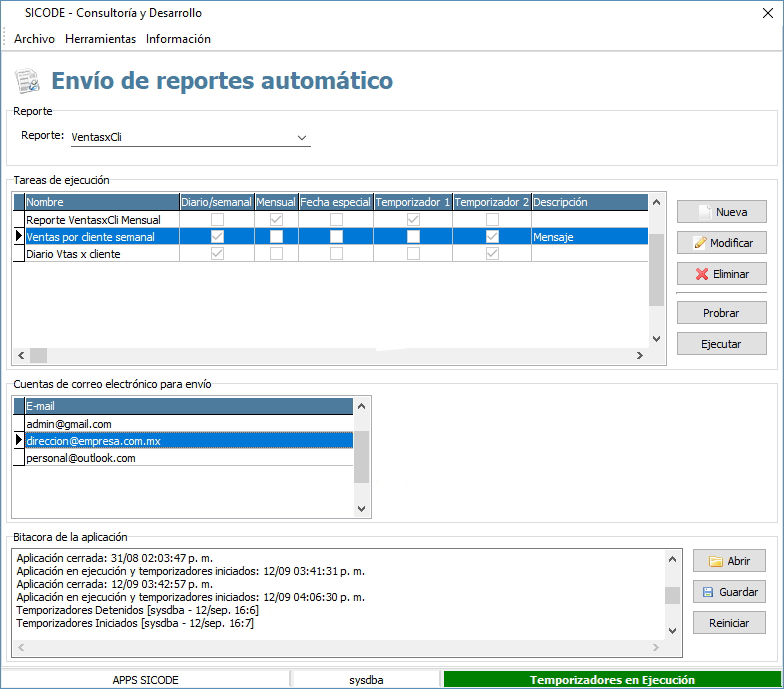This screenshot has width=784, height=689.
Task: Click down arrow of E-mail list scrollbar
Action: pos(362,508)
